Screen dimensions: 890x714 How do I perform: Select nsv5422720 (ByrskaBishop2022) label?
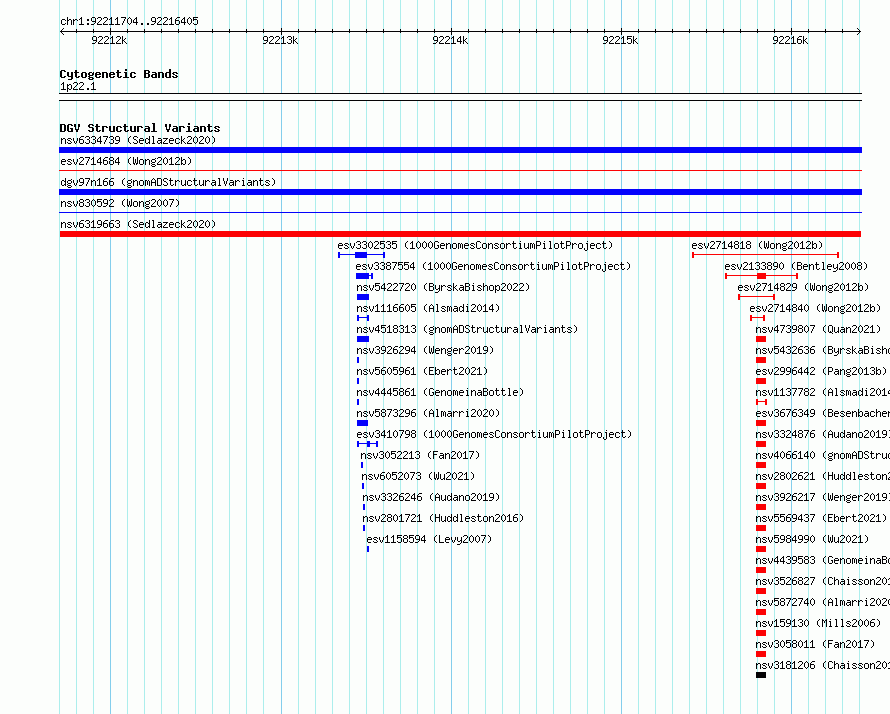pos(443,287)
